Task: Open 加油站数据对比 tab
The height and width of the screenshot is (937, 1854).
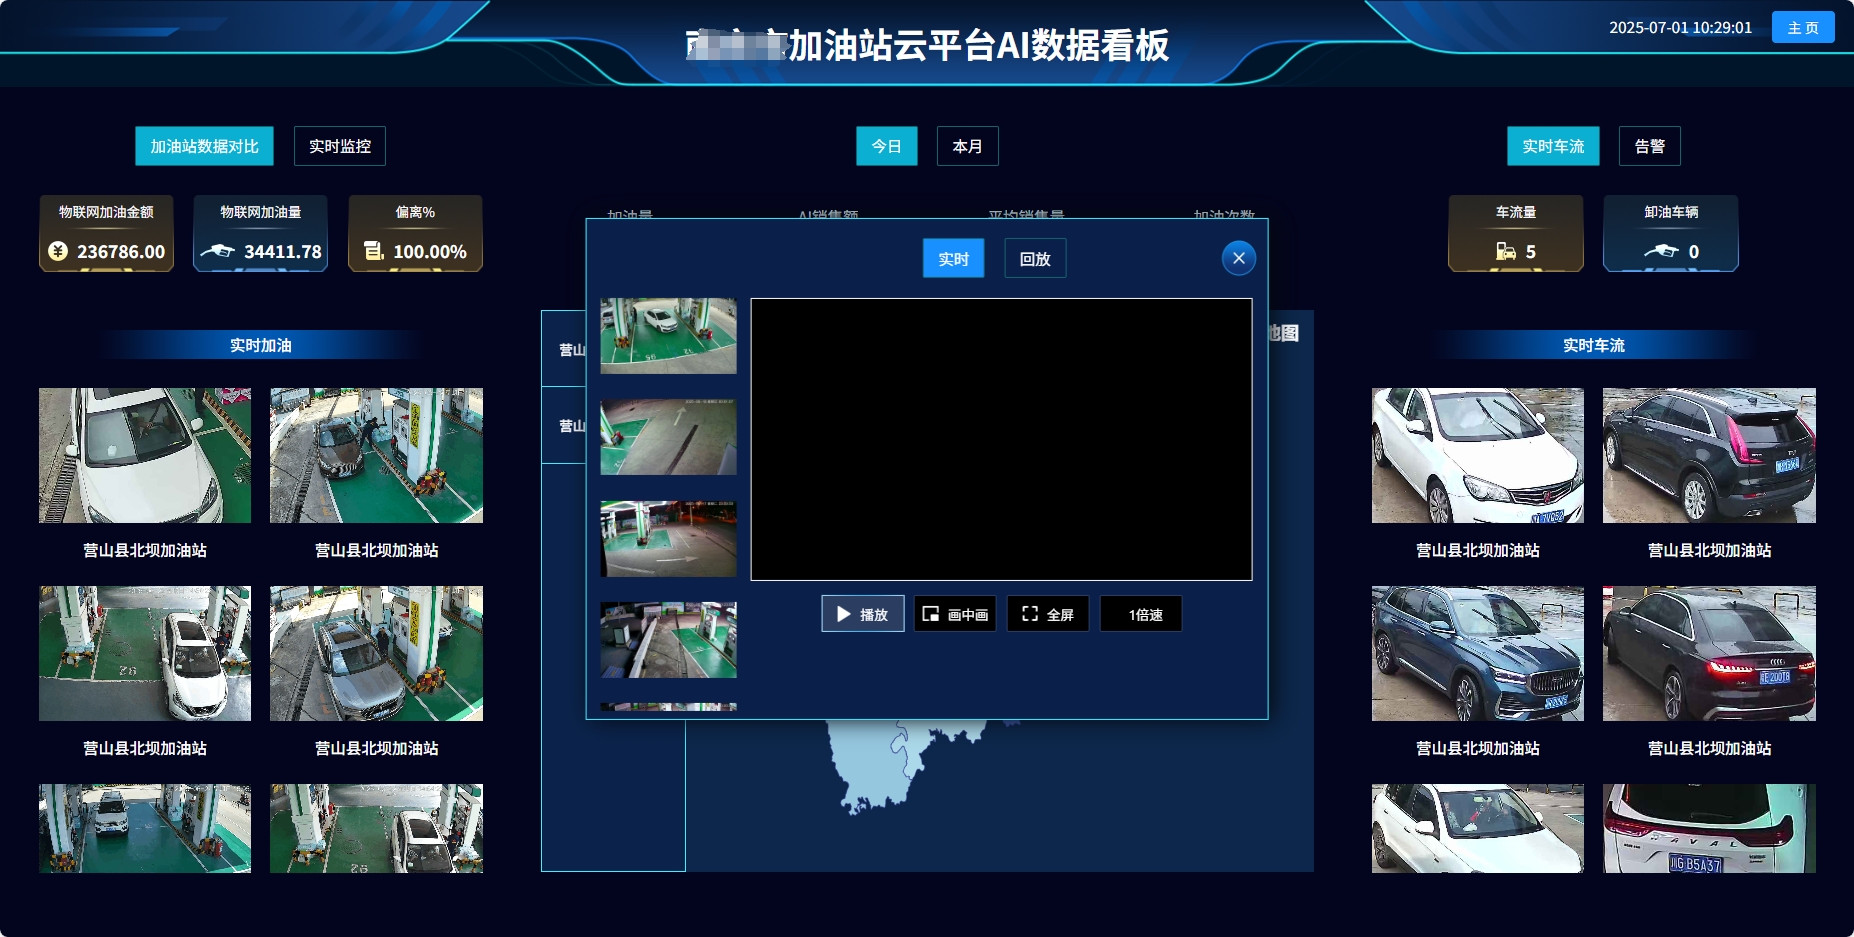Action: (205, 146)
